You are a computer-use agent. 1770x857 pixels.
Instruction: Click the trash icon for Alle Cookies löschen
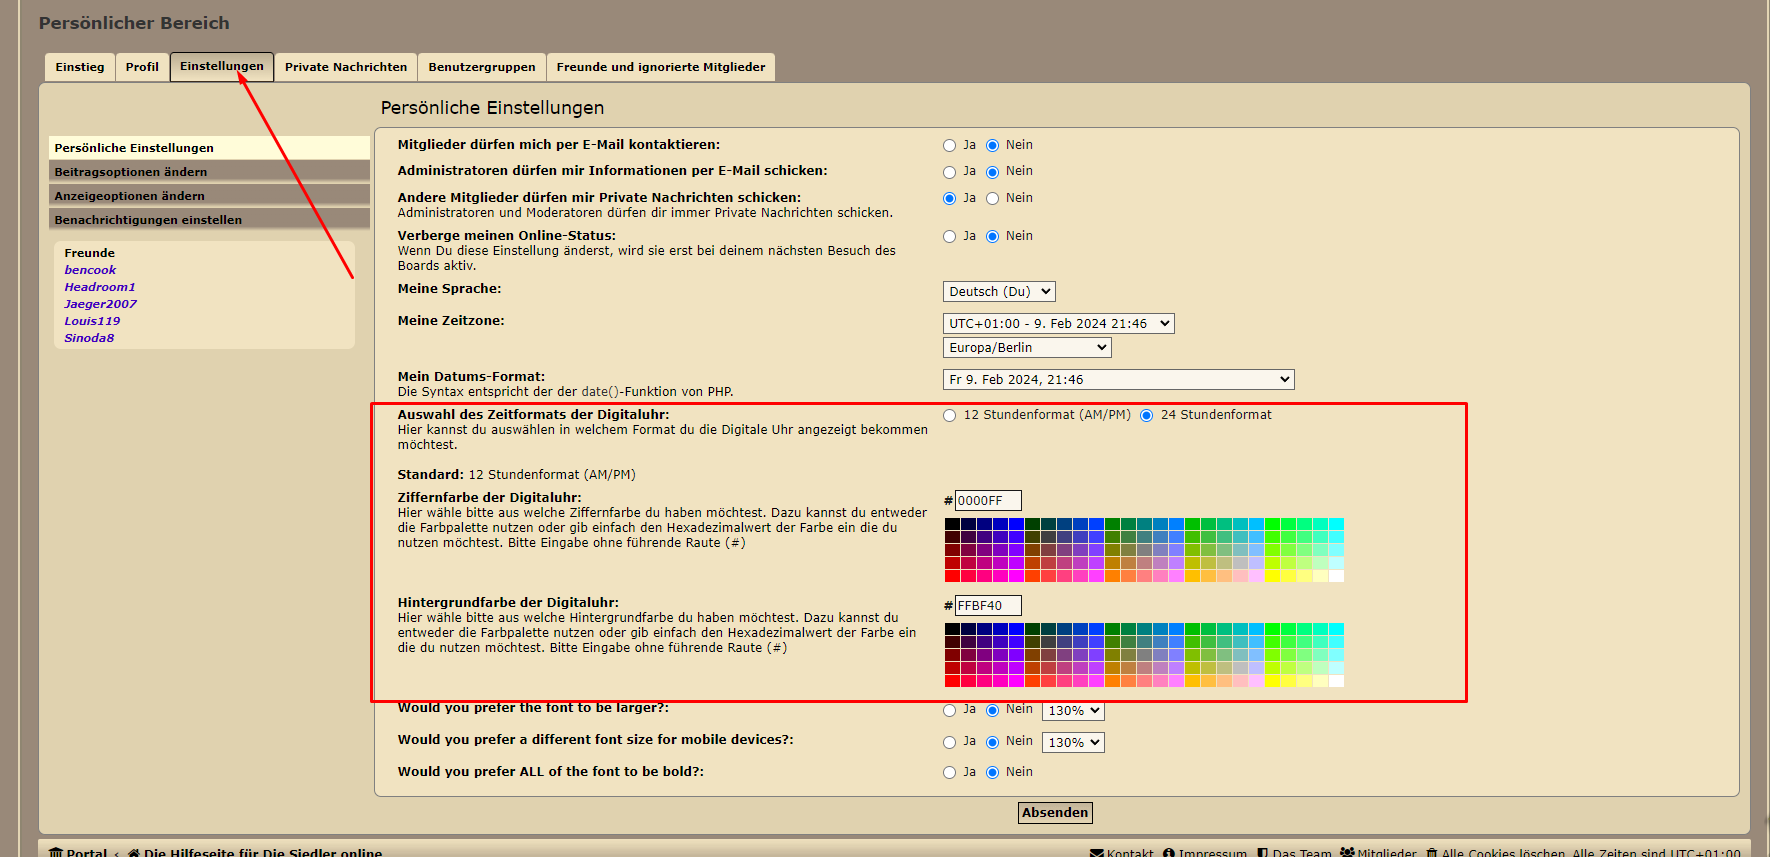(x=1432, y=852)
